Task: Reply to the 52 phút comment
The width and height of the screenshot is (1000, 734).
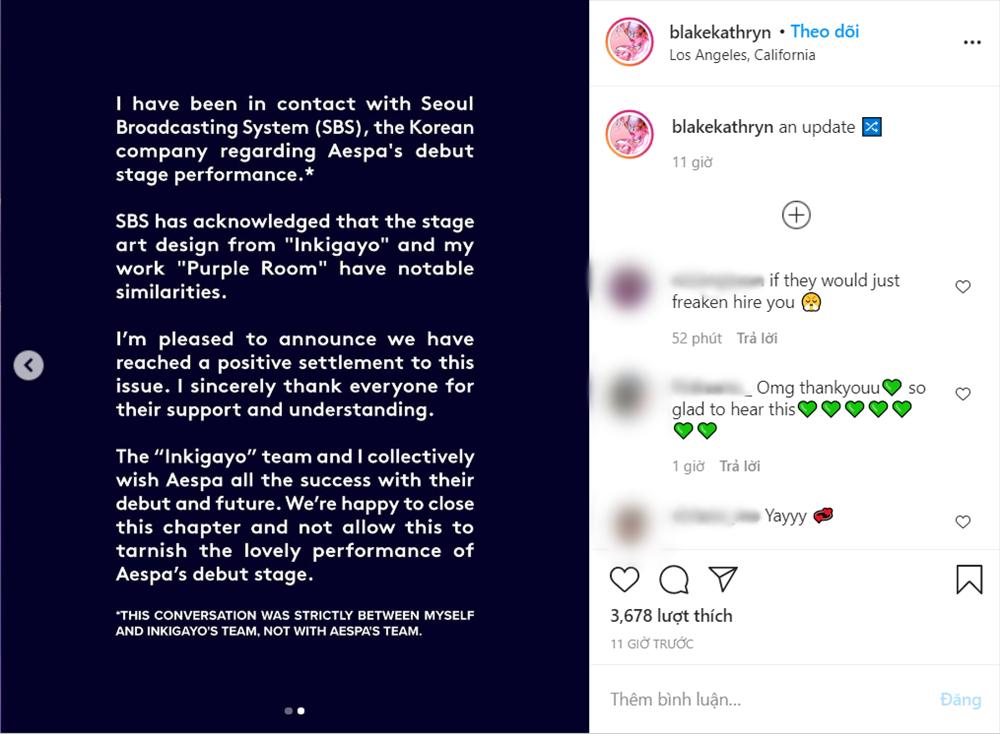Action: (757, 338)
